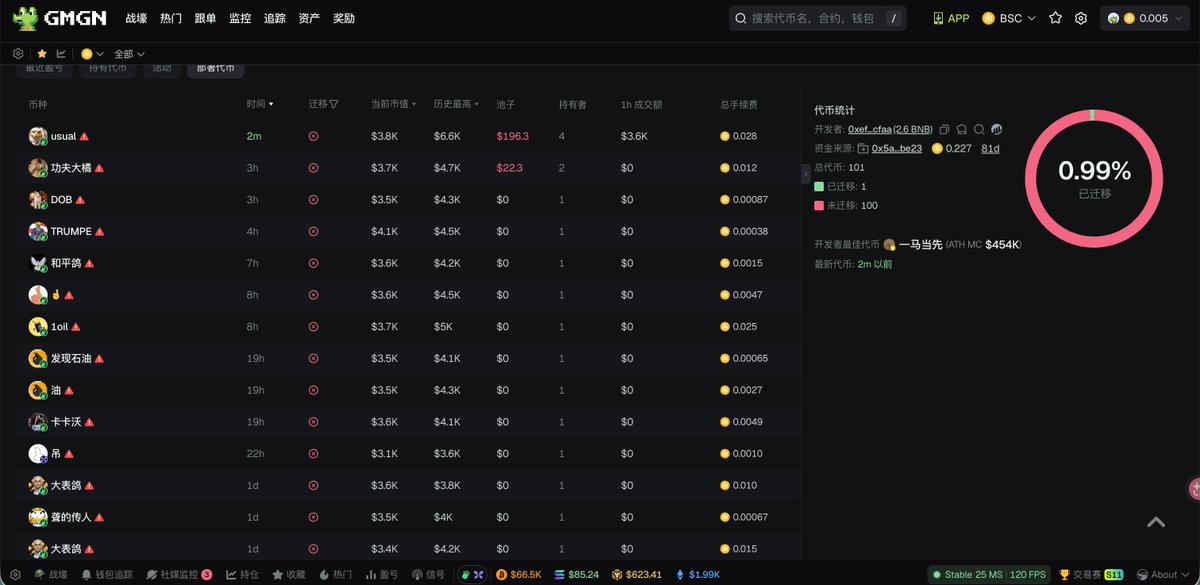The image size is (1200, 585).
Task: Open the favorites star in top header
Action: [x=1055, y=18]
